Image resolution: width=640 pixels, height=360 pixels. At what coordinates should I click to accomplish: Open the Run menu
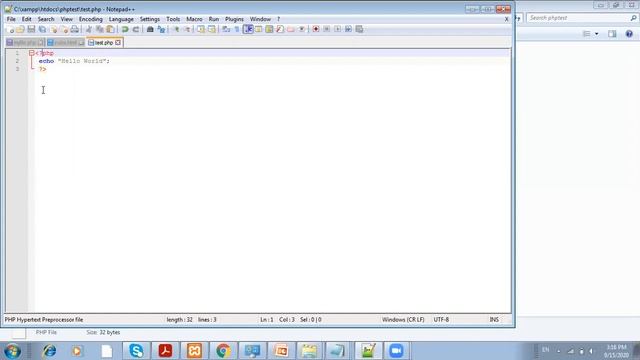pos(213,19)
